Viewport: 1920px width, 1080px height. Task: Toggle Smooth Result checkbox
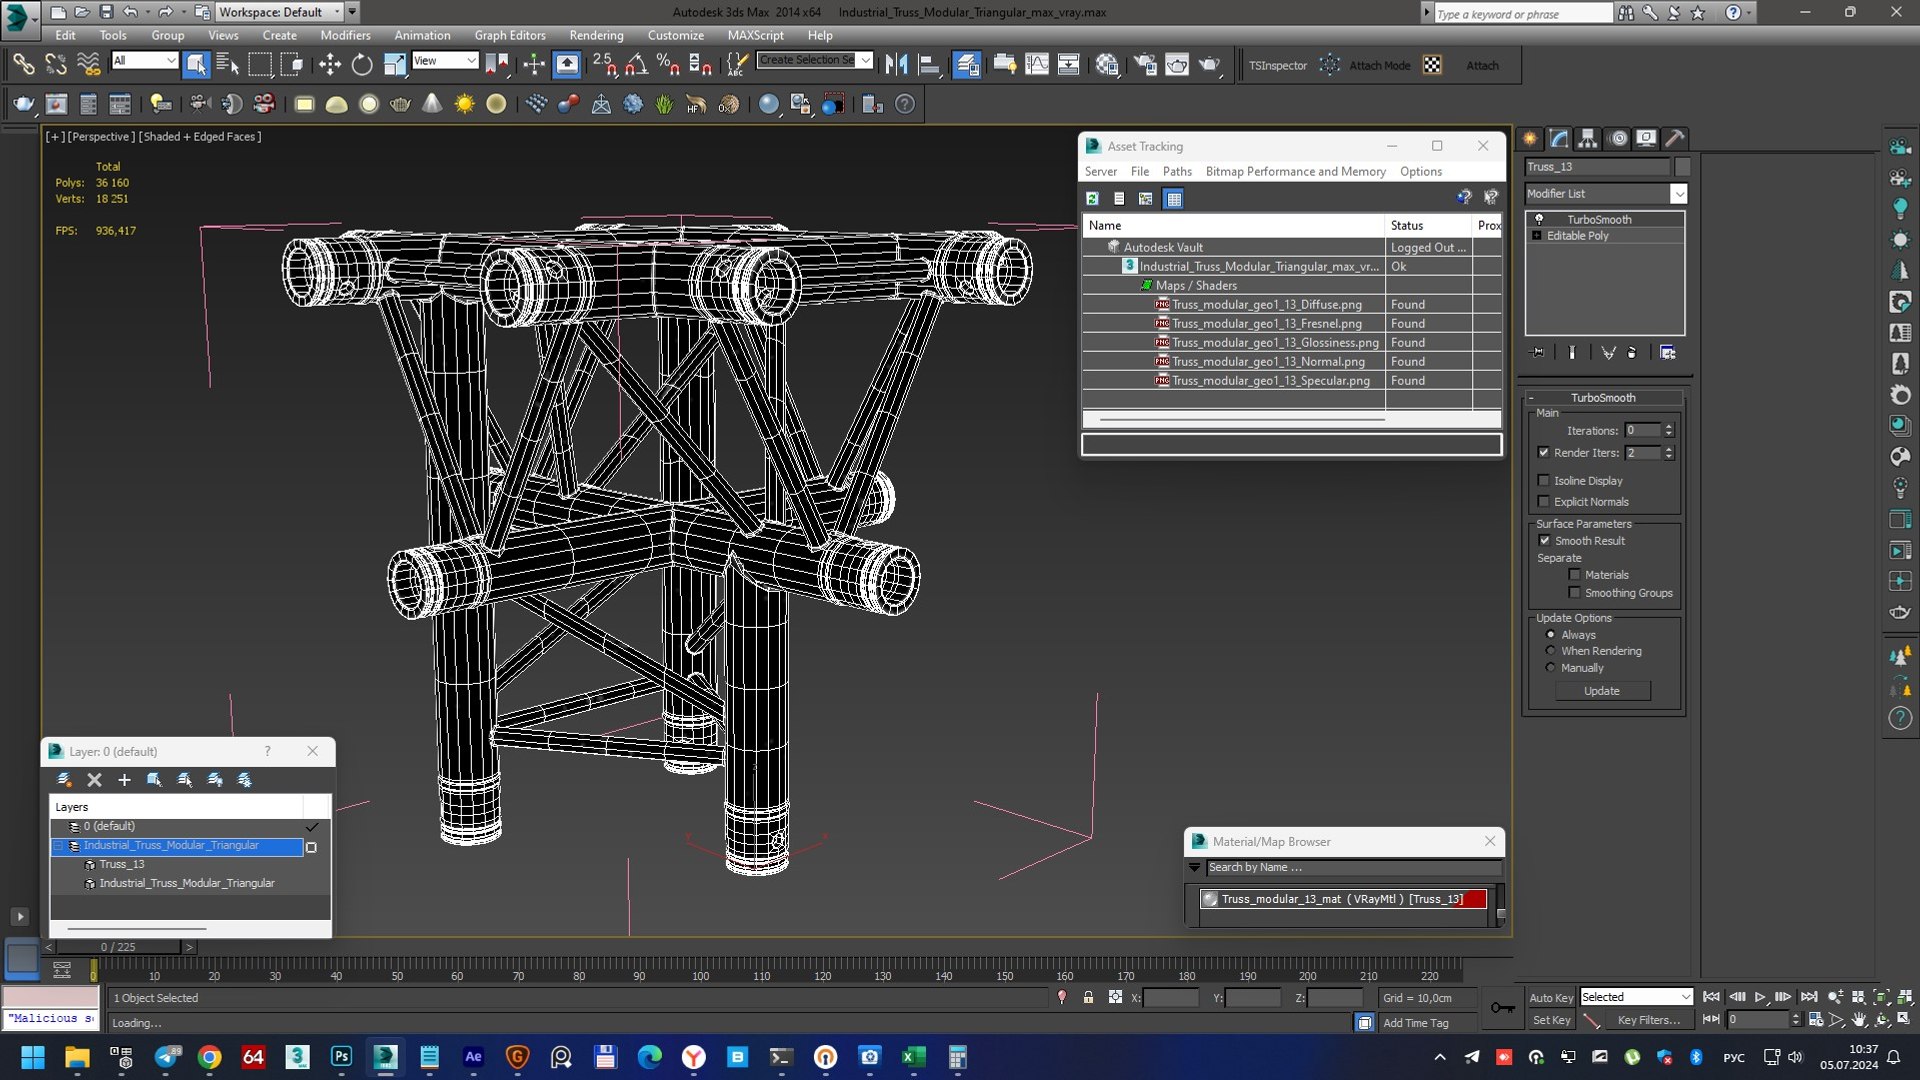coord(1545,541)
